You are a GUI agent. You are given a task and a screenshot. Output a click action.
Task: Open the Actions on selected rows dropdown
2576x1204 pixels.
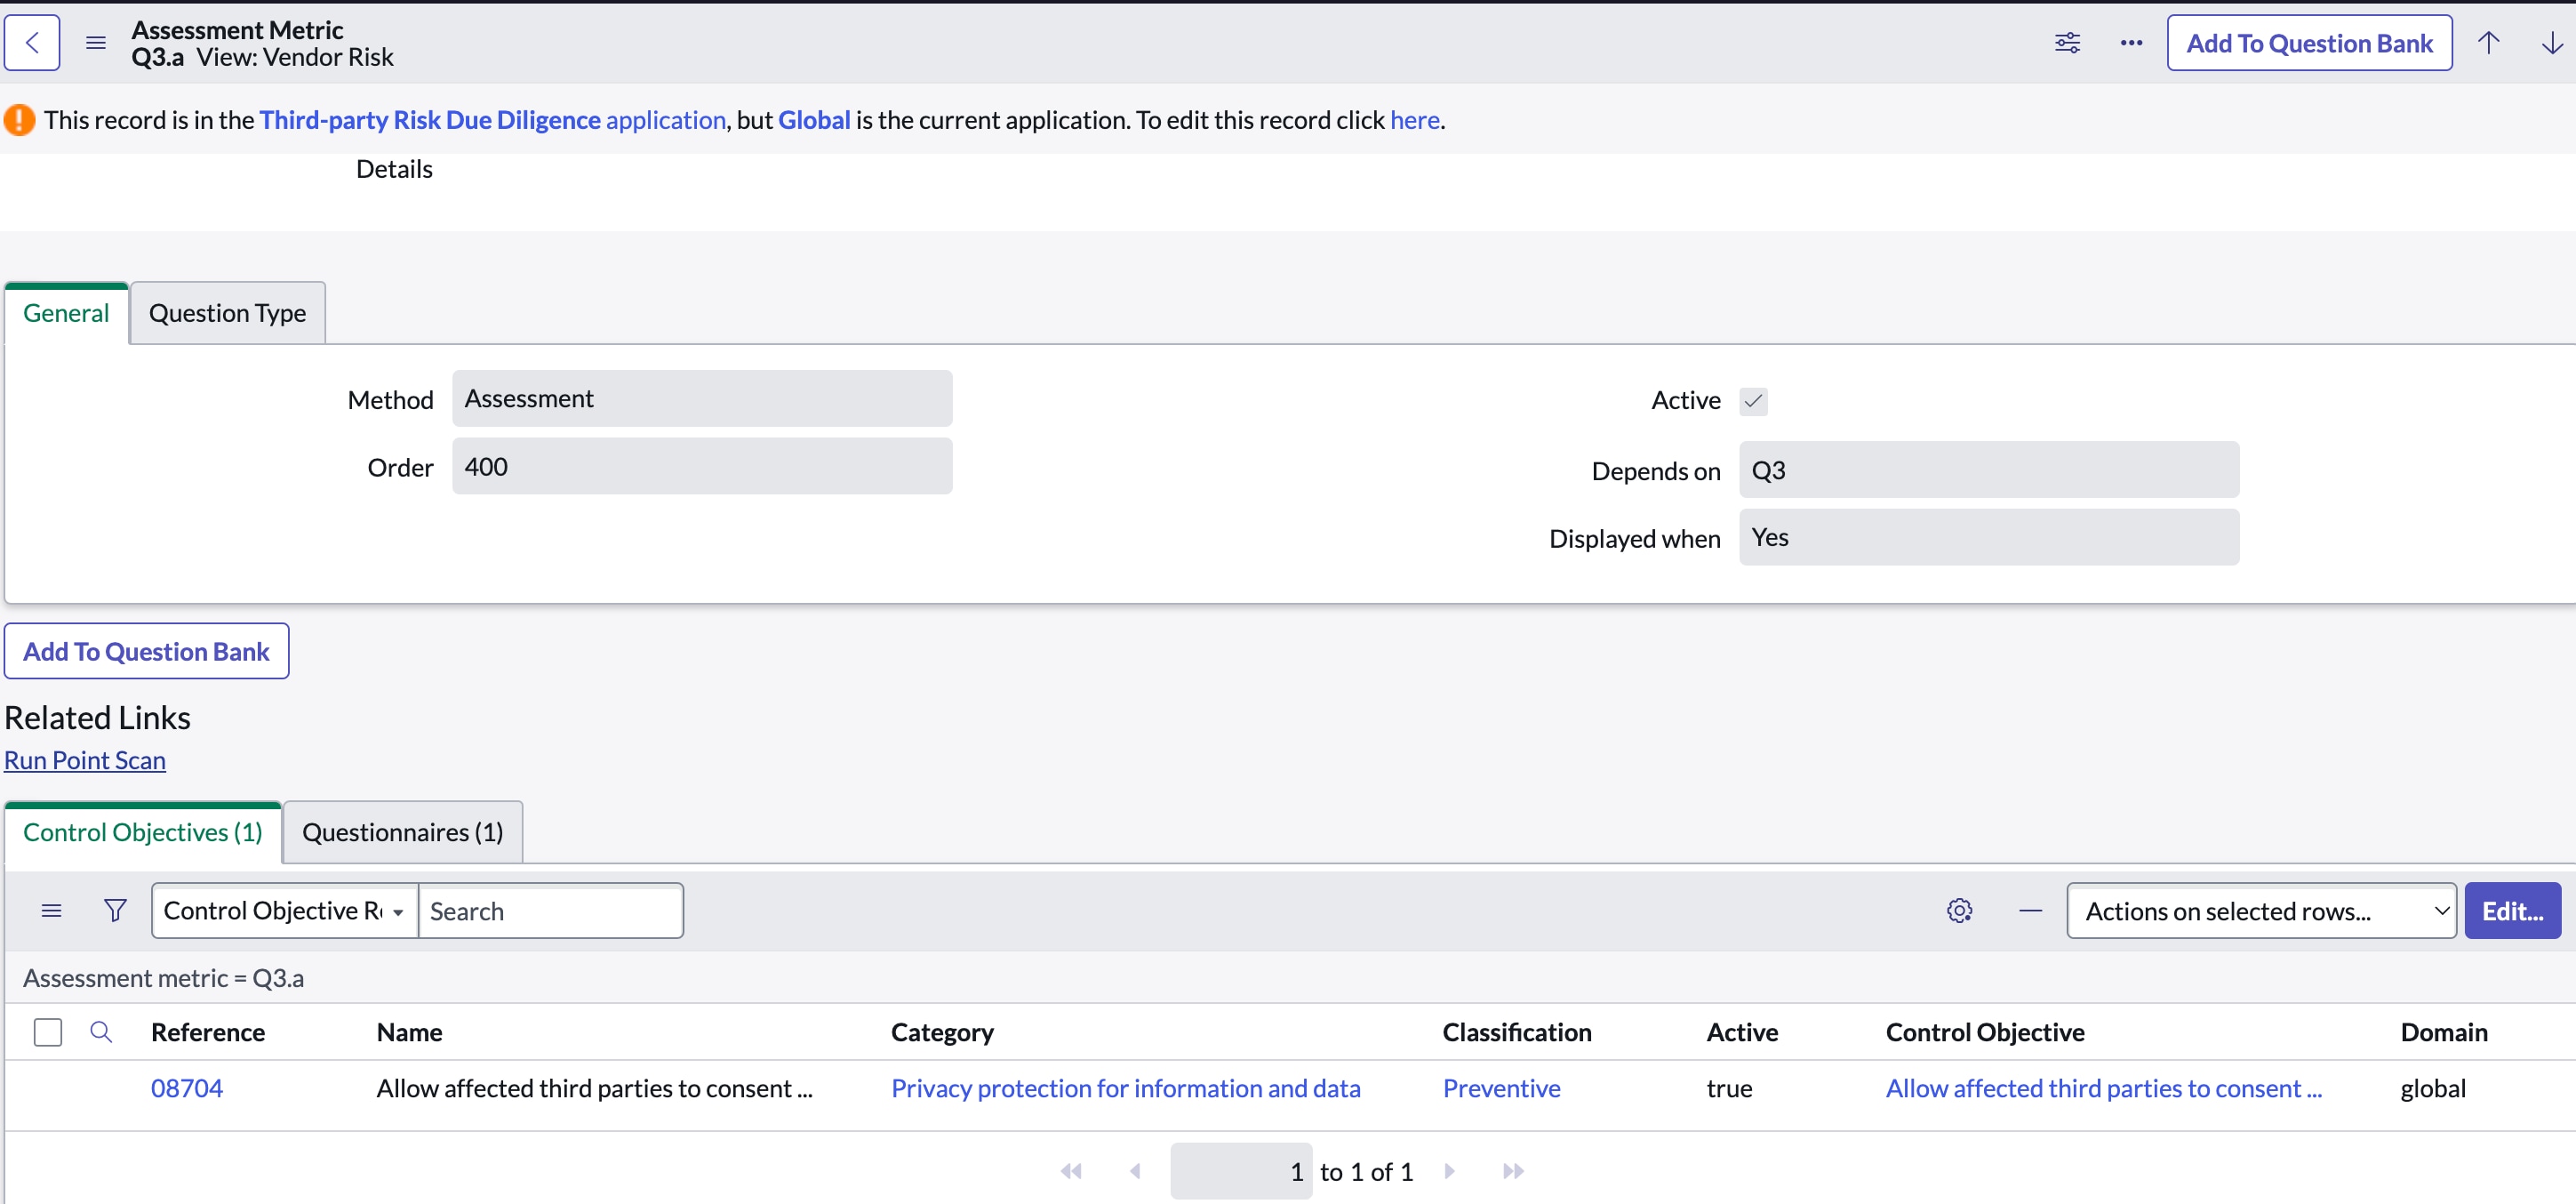[2260, 910]
